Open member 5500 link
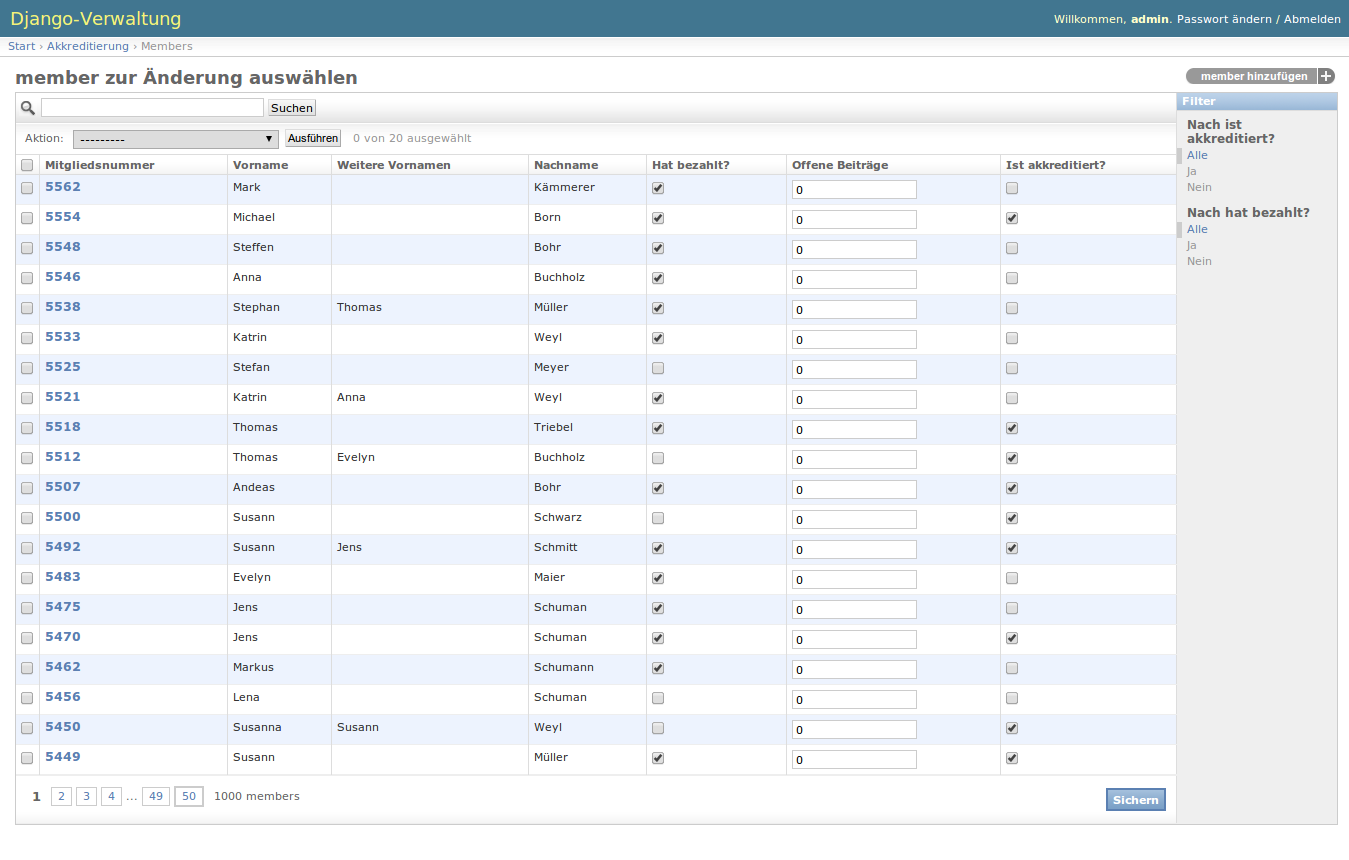The width and height of the screenshot is (1349, 860). pyautogui.click(x=63, y=517)
